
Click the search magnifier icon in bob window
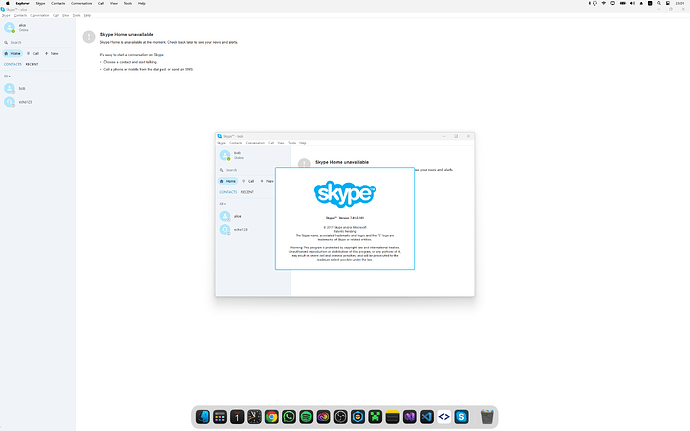[222, 170]
